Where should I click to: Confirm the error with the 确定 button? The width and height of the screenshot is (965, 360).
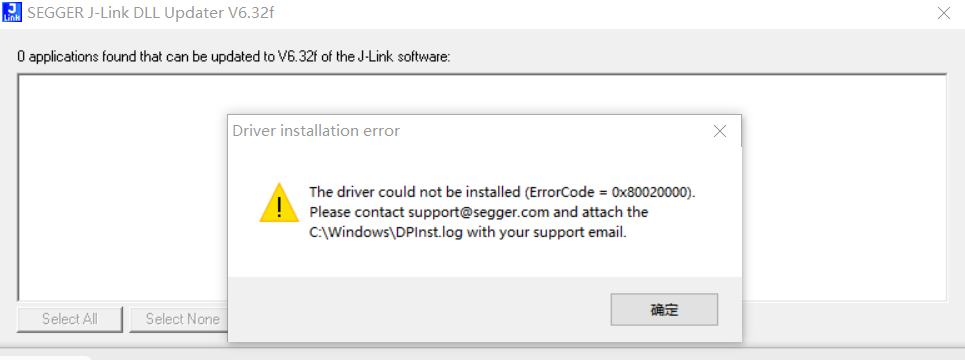coord(664,310)
